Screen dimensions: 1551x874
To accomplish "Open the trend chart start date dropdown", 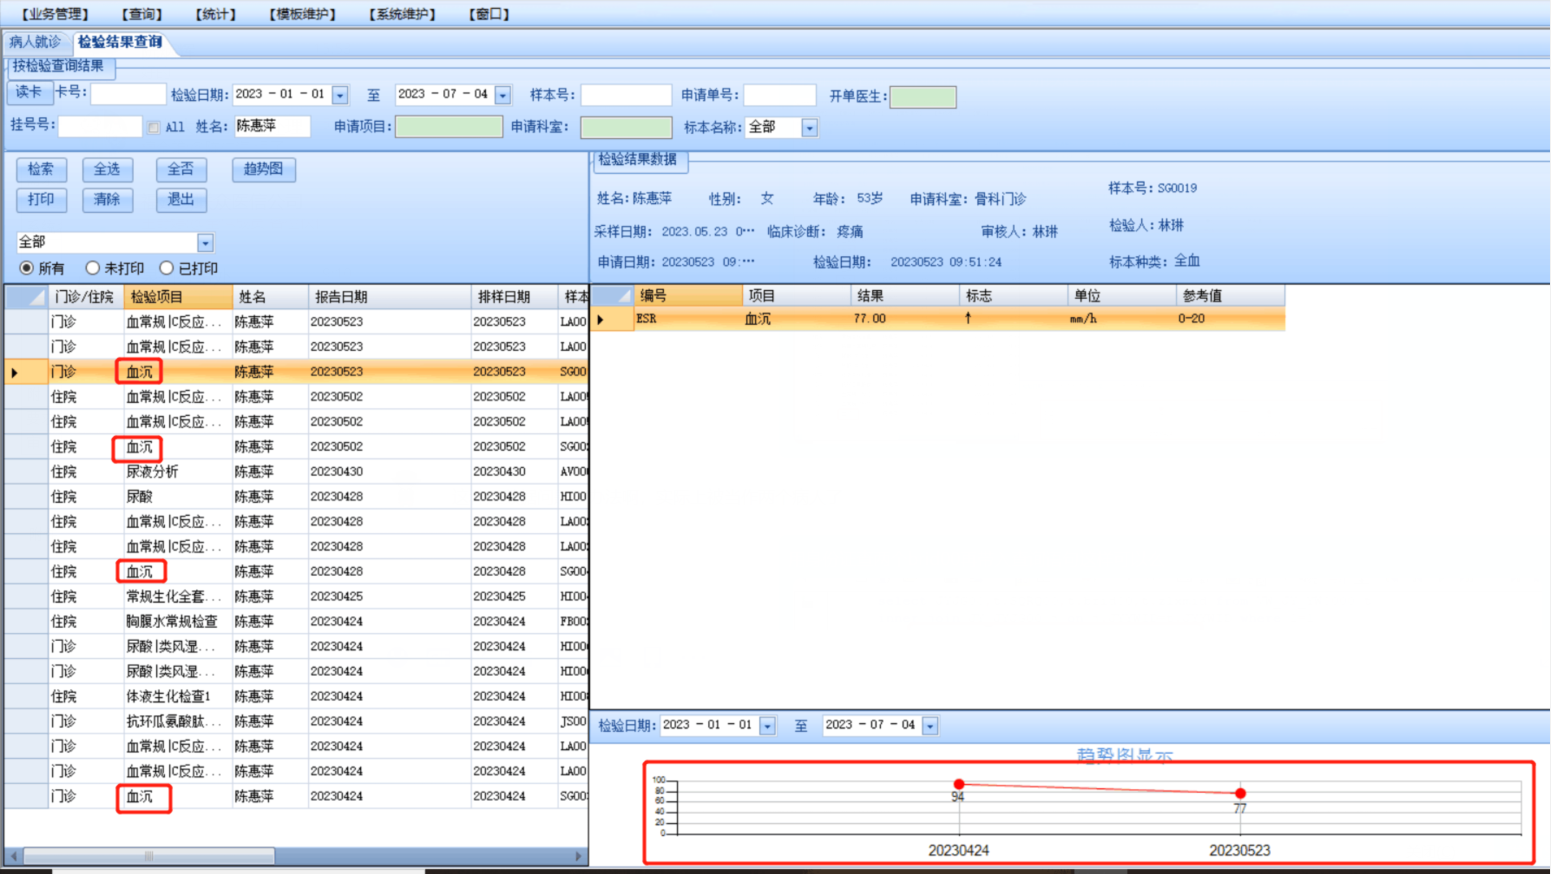I will click(x=767, y=726).
